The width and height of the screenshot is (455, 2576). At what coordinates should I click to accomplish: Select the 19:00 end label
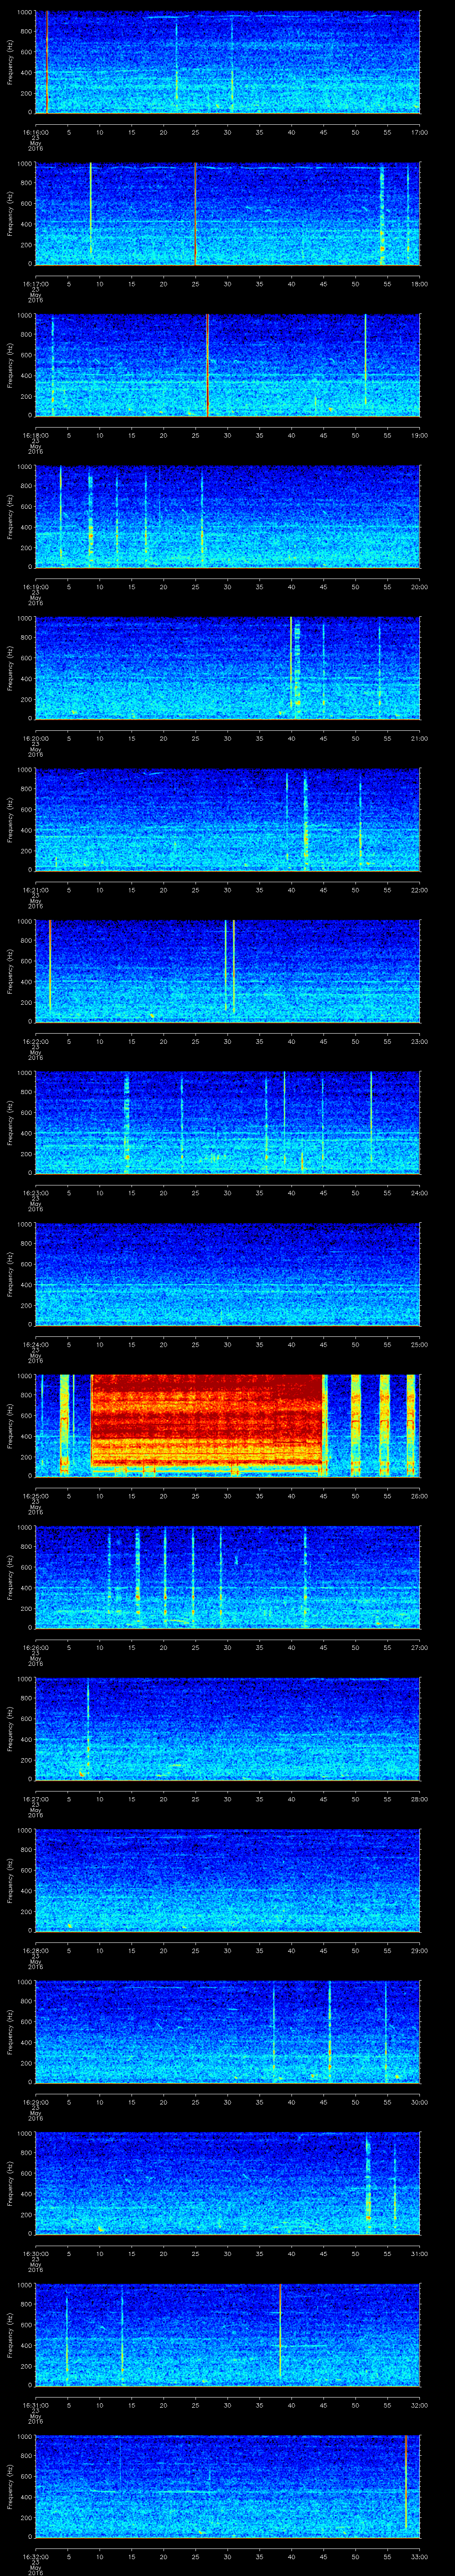[x=419, y=435]
